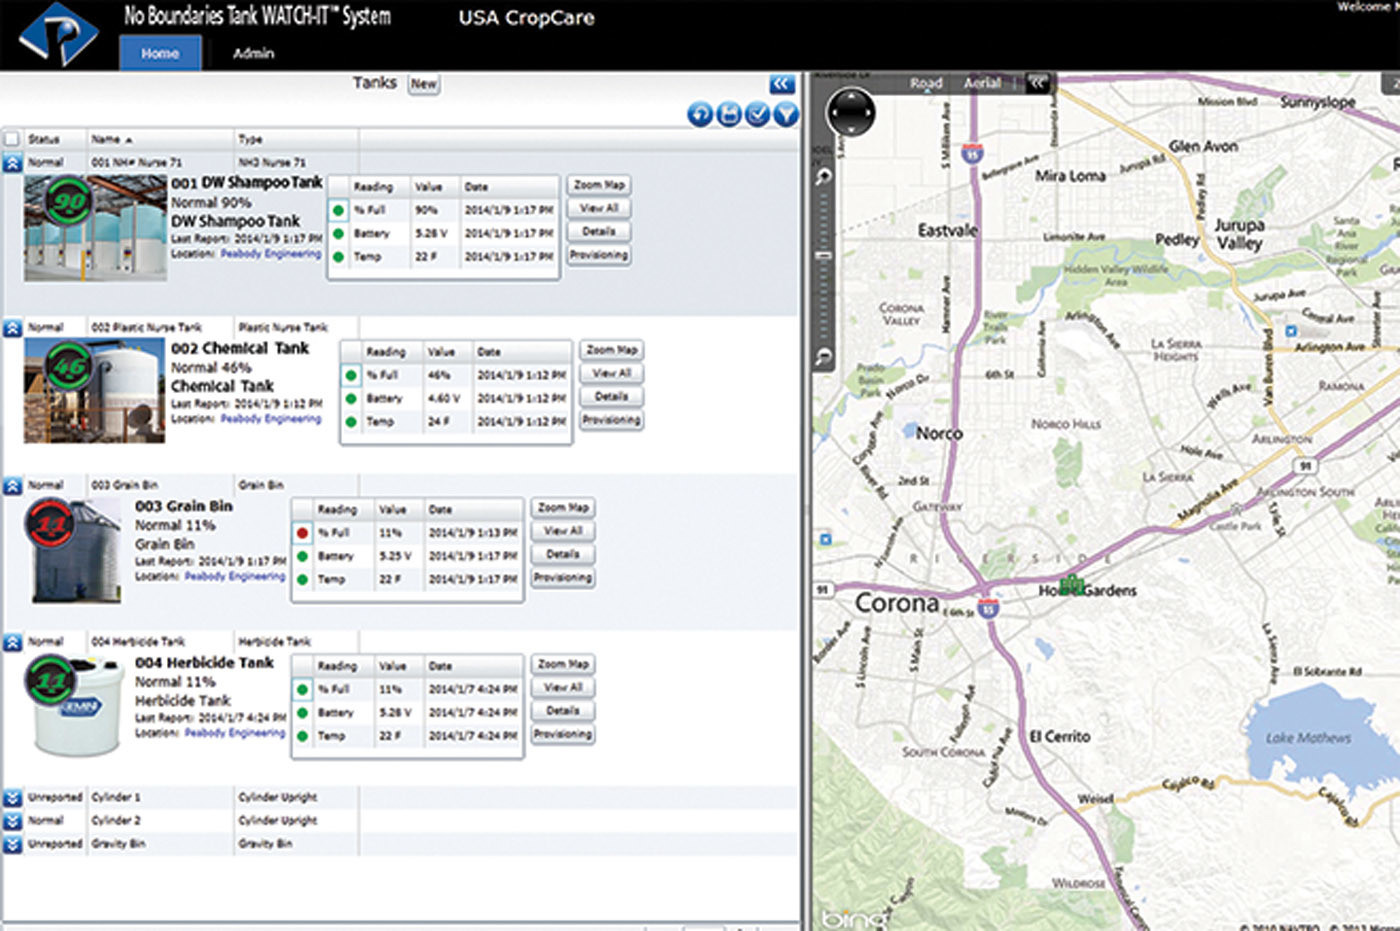Click green Temp status dot for Herbicide Tank
This screenshot has width=1400, height=931.
tap(302, 736)
